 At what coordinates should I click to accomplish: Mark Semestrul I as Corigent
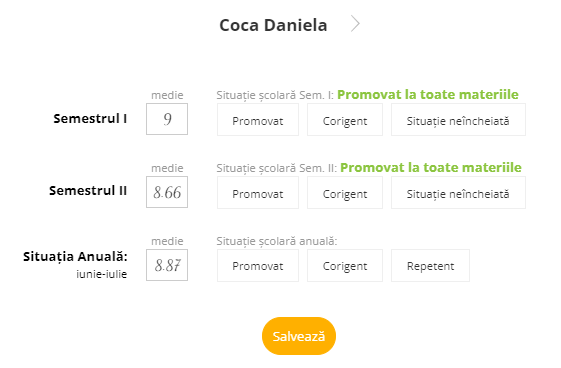(345, 120)
